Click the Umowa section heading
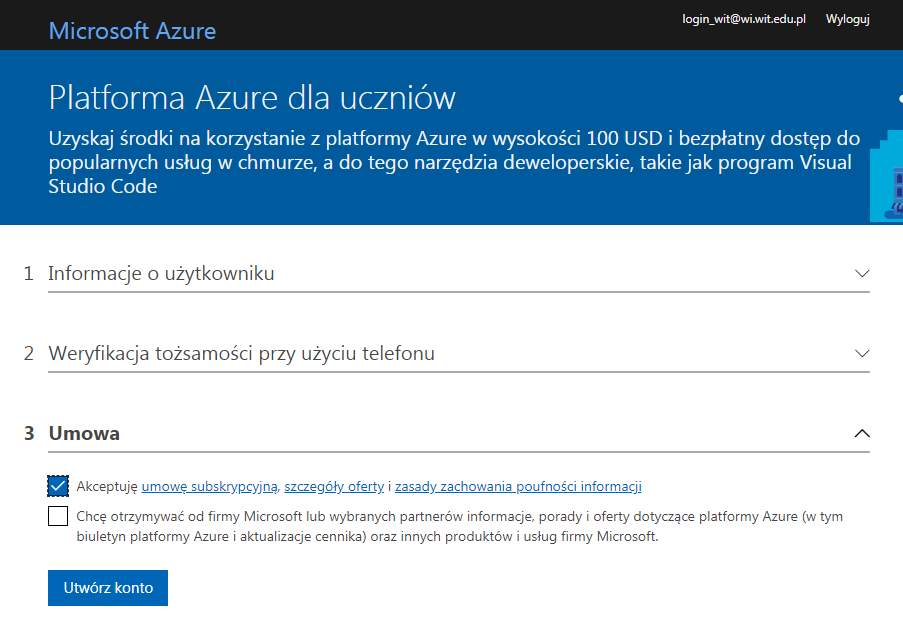The width and height of the screenshot is (903, 643). click(x=84, y=433)
